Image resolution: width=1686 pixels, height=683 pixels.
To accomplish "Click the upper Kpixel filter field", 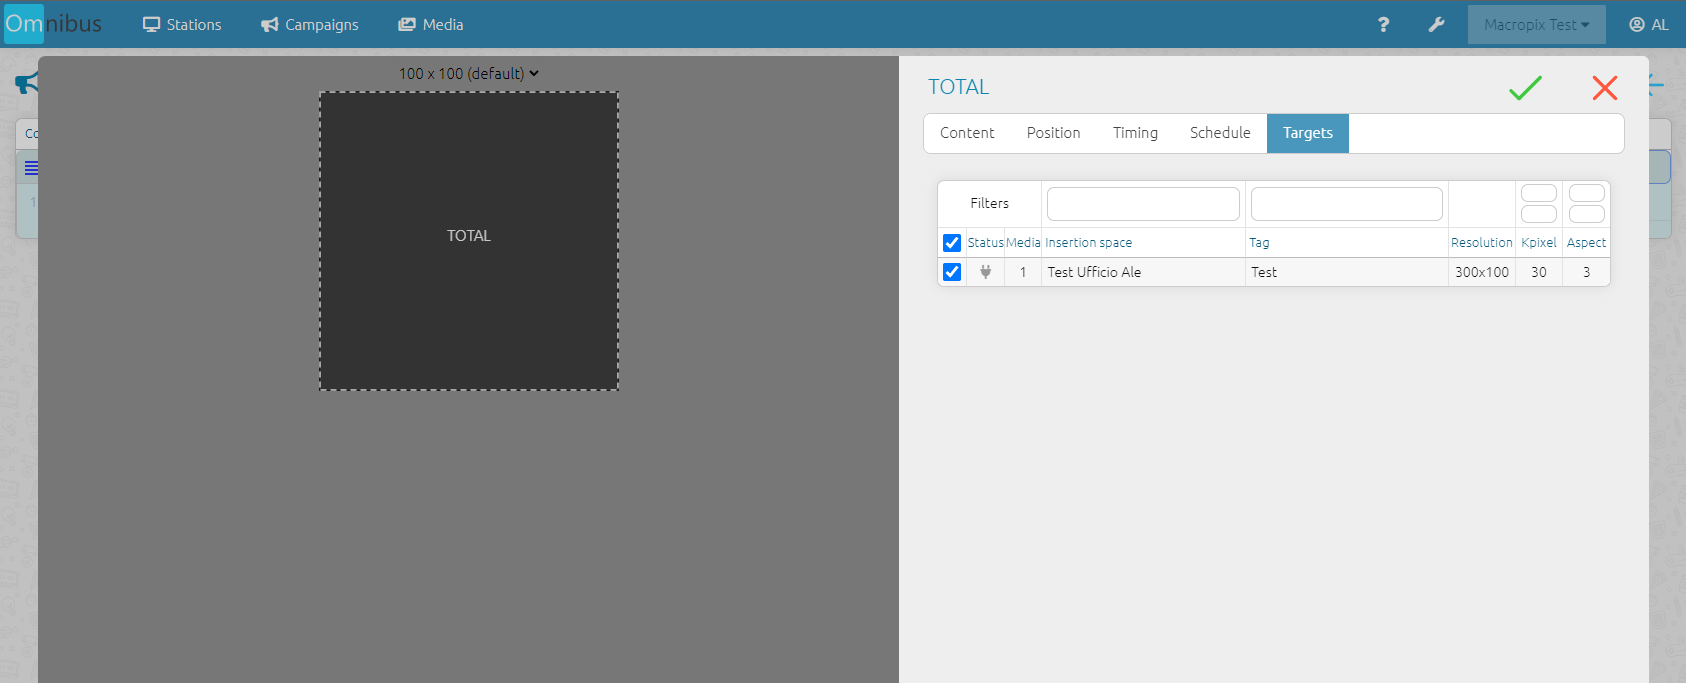I will click(x=1539, y=193).
